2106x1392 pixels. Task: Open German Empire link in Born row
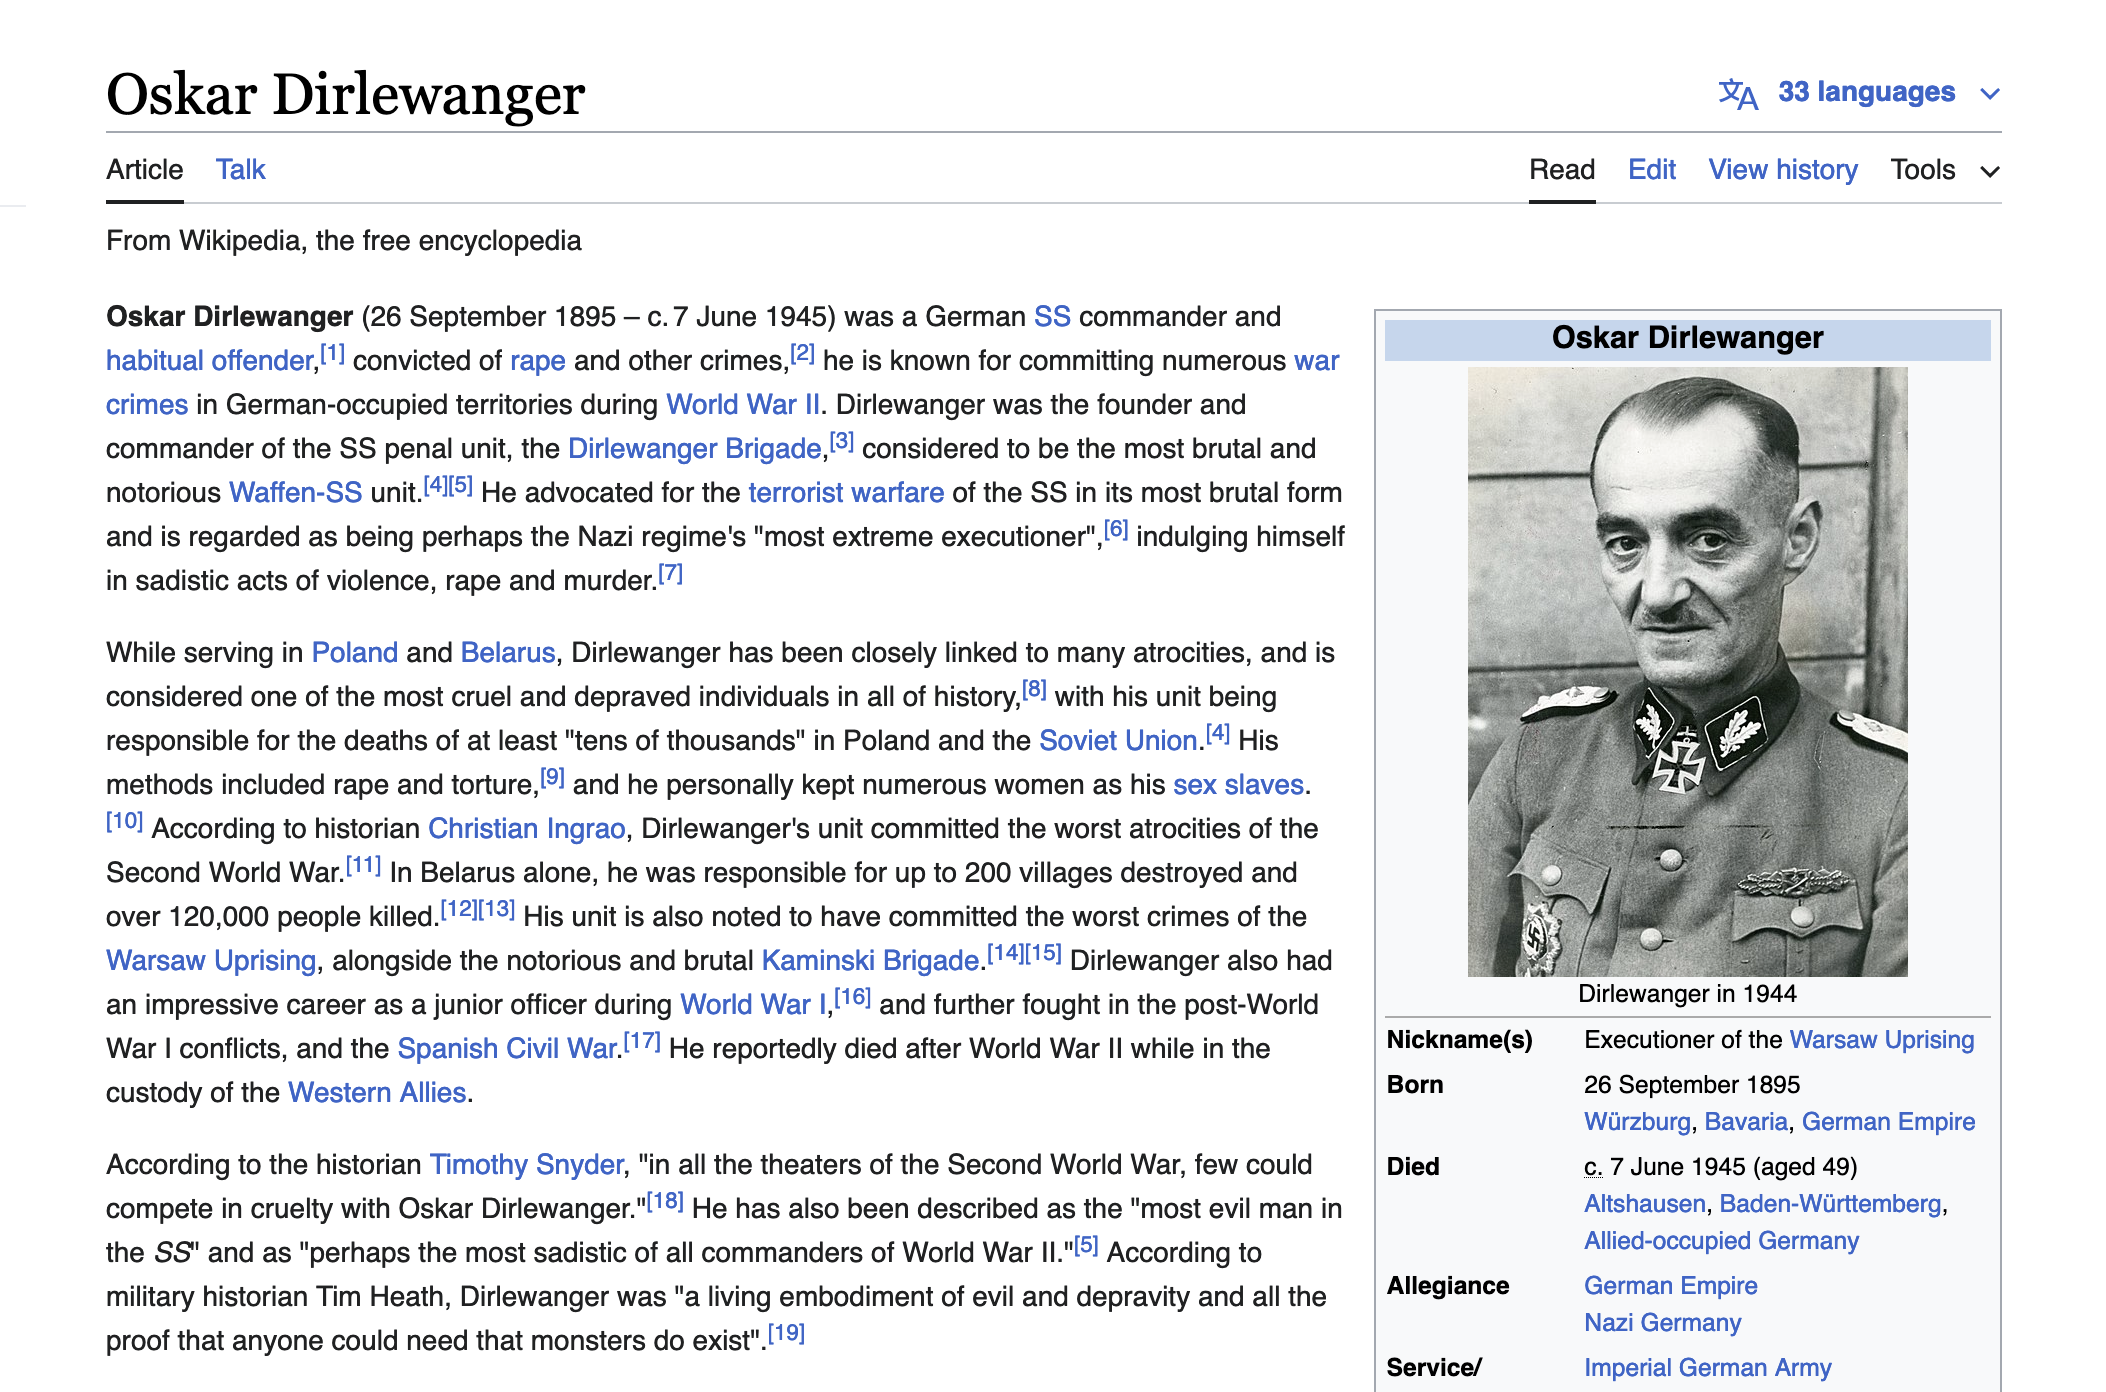point(1888,1122)
